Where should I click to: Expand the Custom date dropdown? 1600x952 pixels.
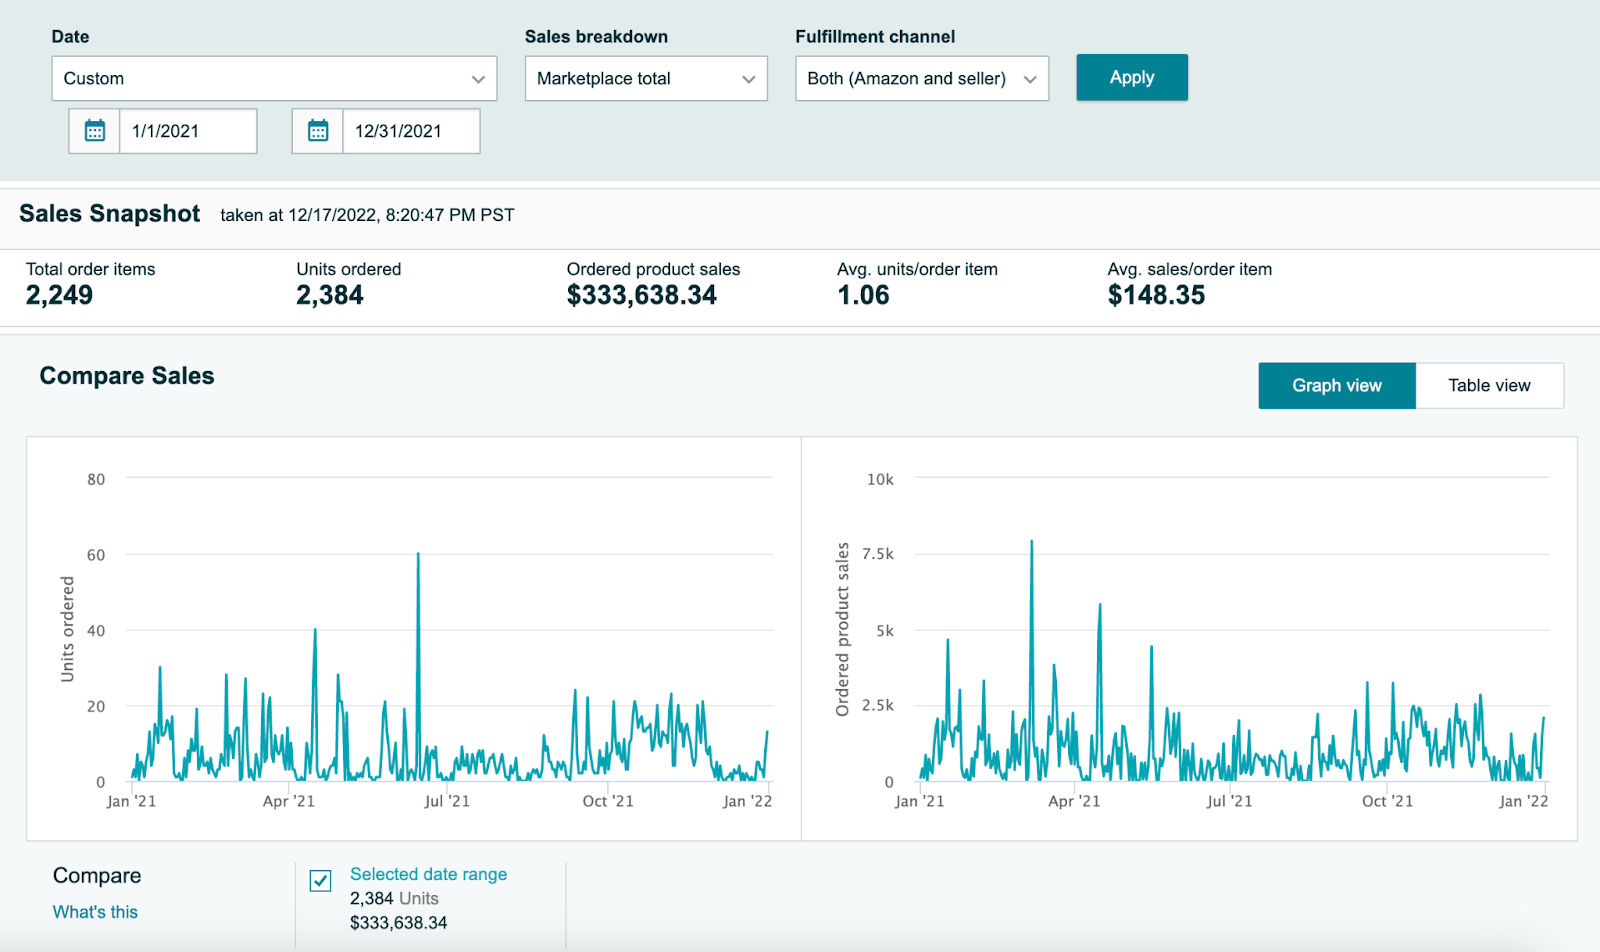274,78
